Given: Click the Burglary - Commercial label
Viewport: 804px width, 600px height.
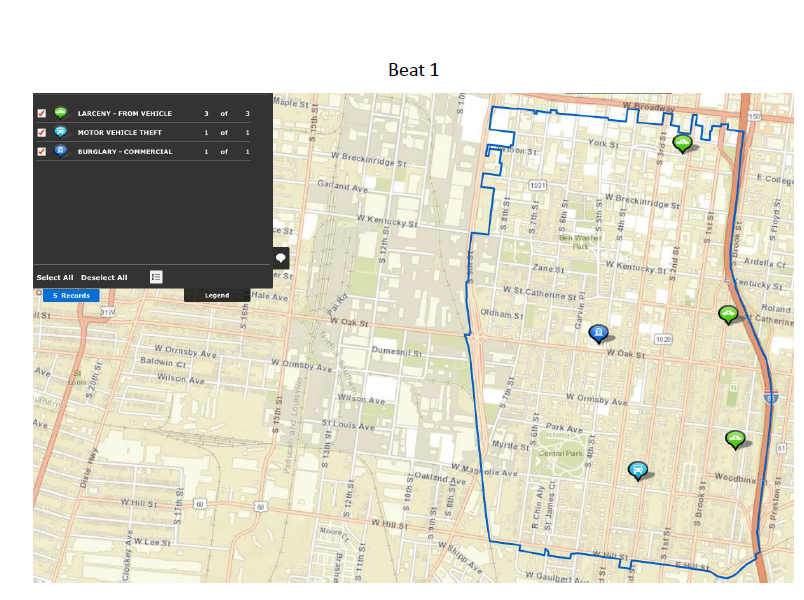Looking at the screenshot, I should pos(125,151).
